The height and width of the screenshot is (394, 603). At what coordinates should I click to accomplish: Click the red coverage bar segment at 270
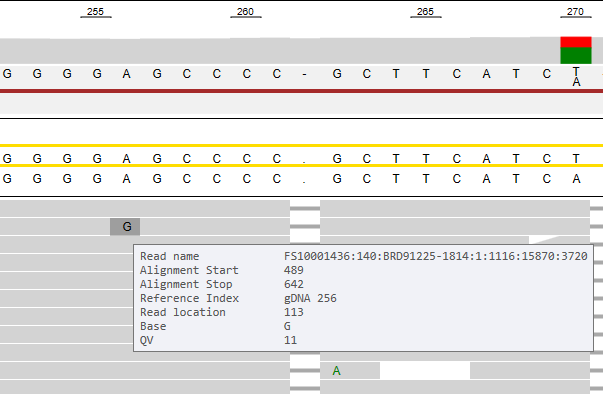point(576,42)
